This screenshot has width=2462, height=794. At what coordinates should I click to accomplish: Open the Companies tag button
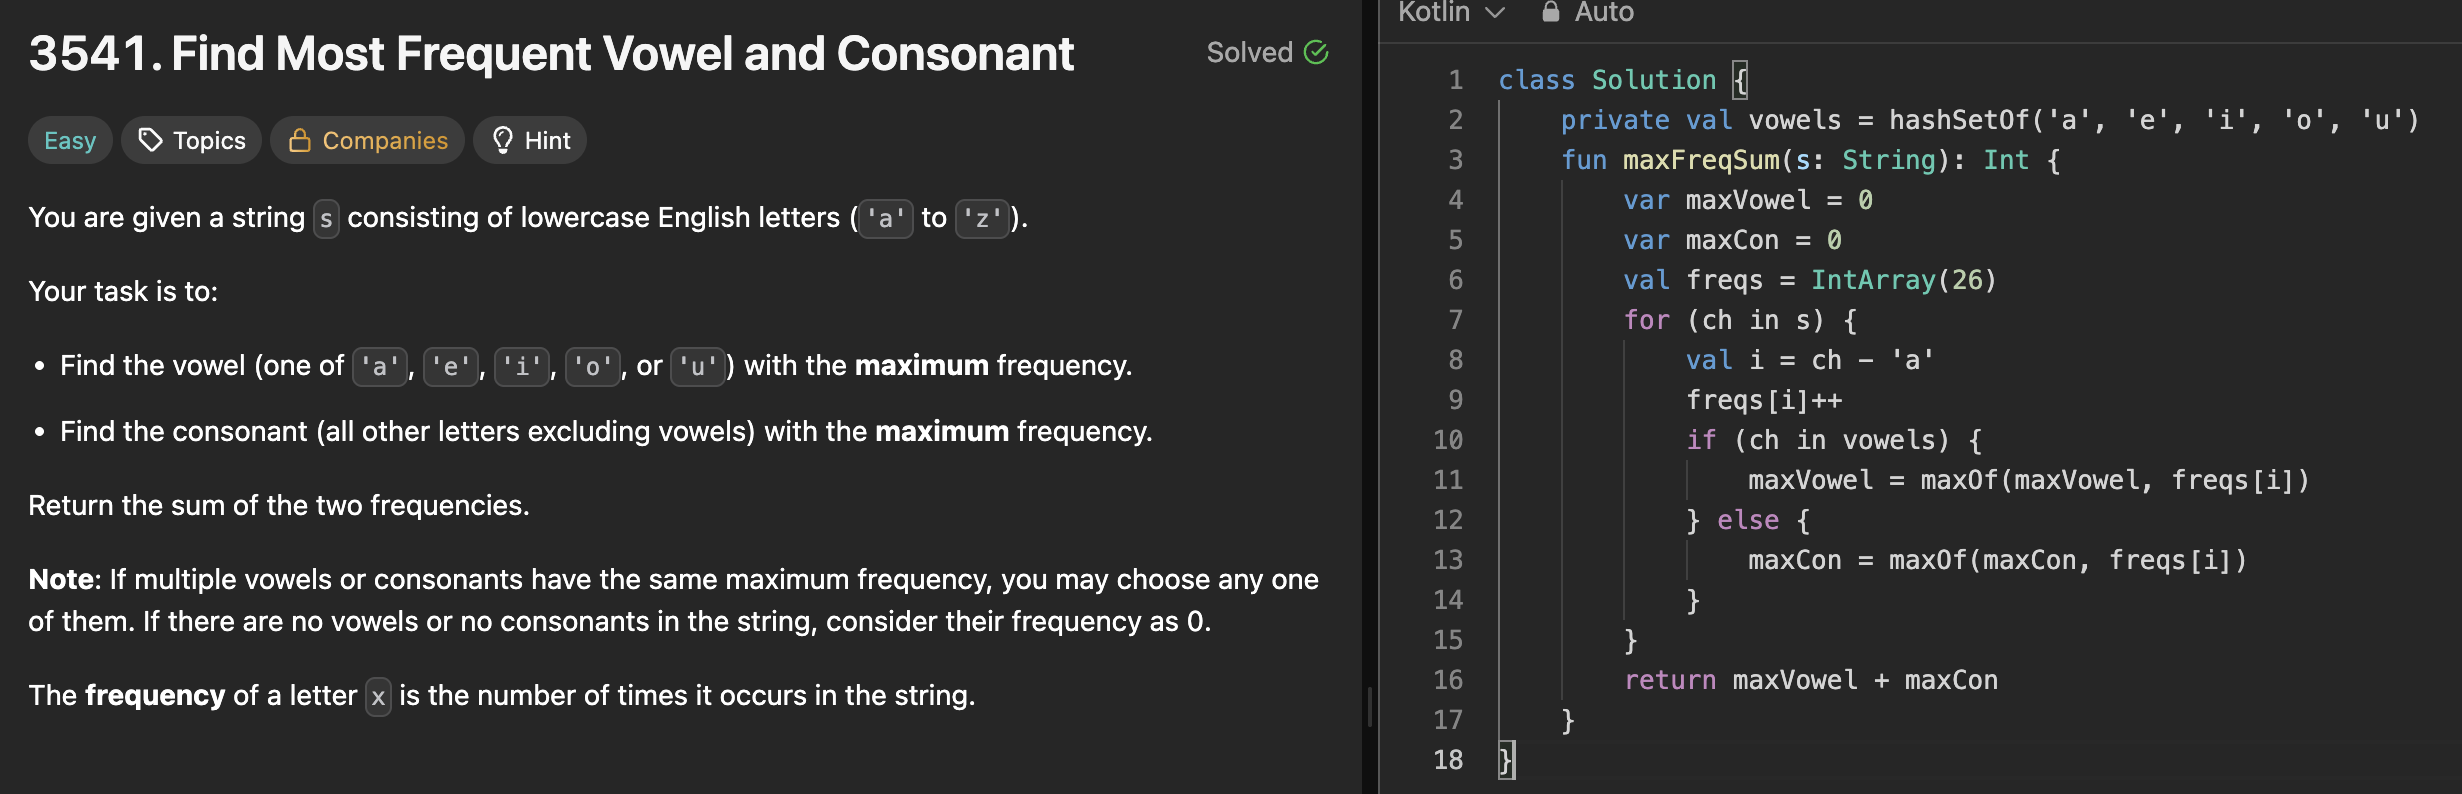[x=367, y=140]
